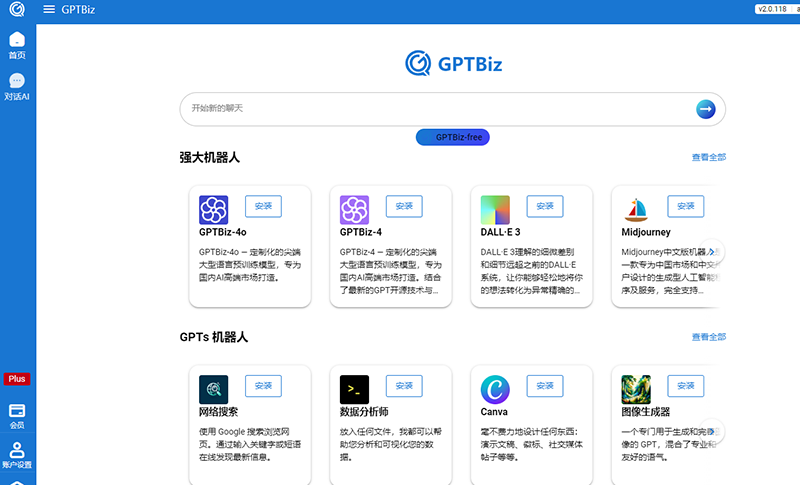
Task: Select the GPTBiz-free model pill
Action: (x=453, y=137)
